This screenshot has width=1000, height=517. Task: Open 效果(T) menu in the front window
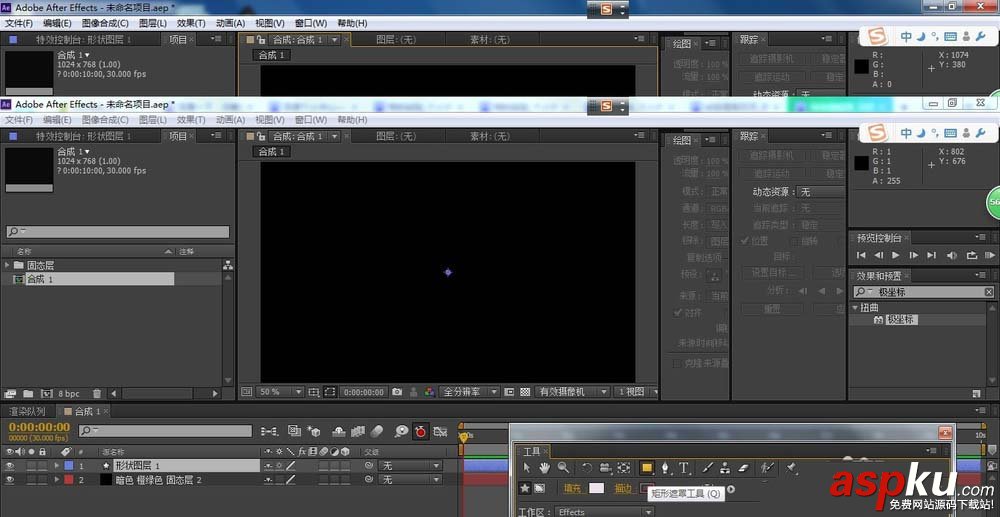pos(191,120)
